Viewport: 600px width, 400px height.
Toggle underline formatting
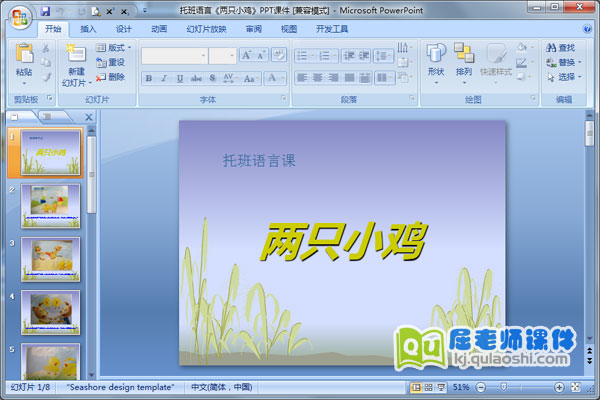pyautogui.click(x=179, y=78)
